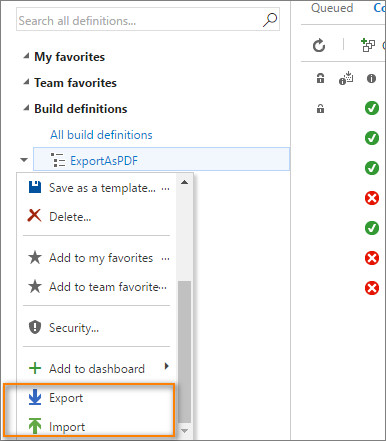Click the green upload Import icon
Screen dimensions: 386x441
pos(35,426)
